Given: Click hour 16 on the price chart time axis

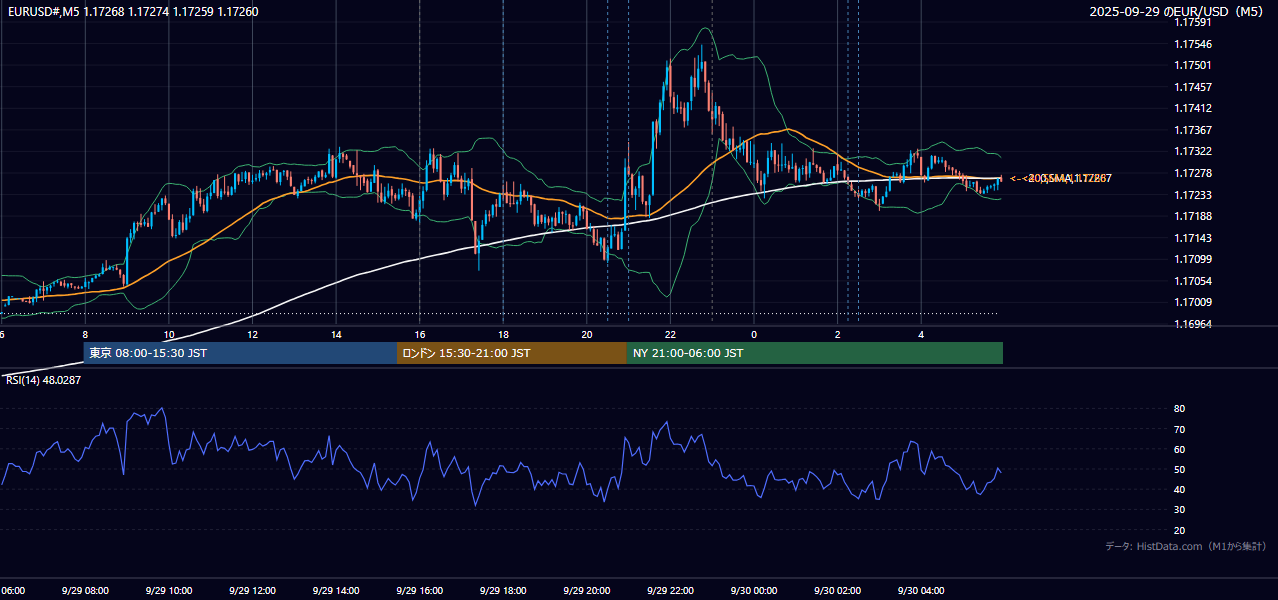Looking at the screenshot, I should 420,334.
